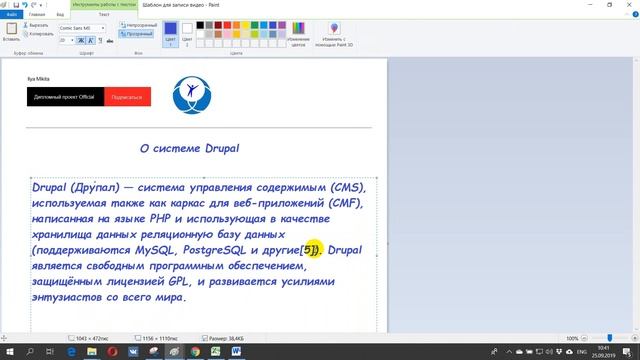Open the Edit colors (Изменение цветов) dialog
This screenshot has width=640, height=360.
[298, 34]
